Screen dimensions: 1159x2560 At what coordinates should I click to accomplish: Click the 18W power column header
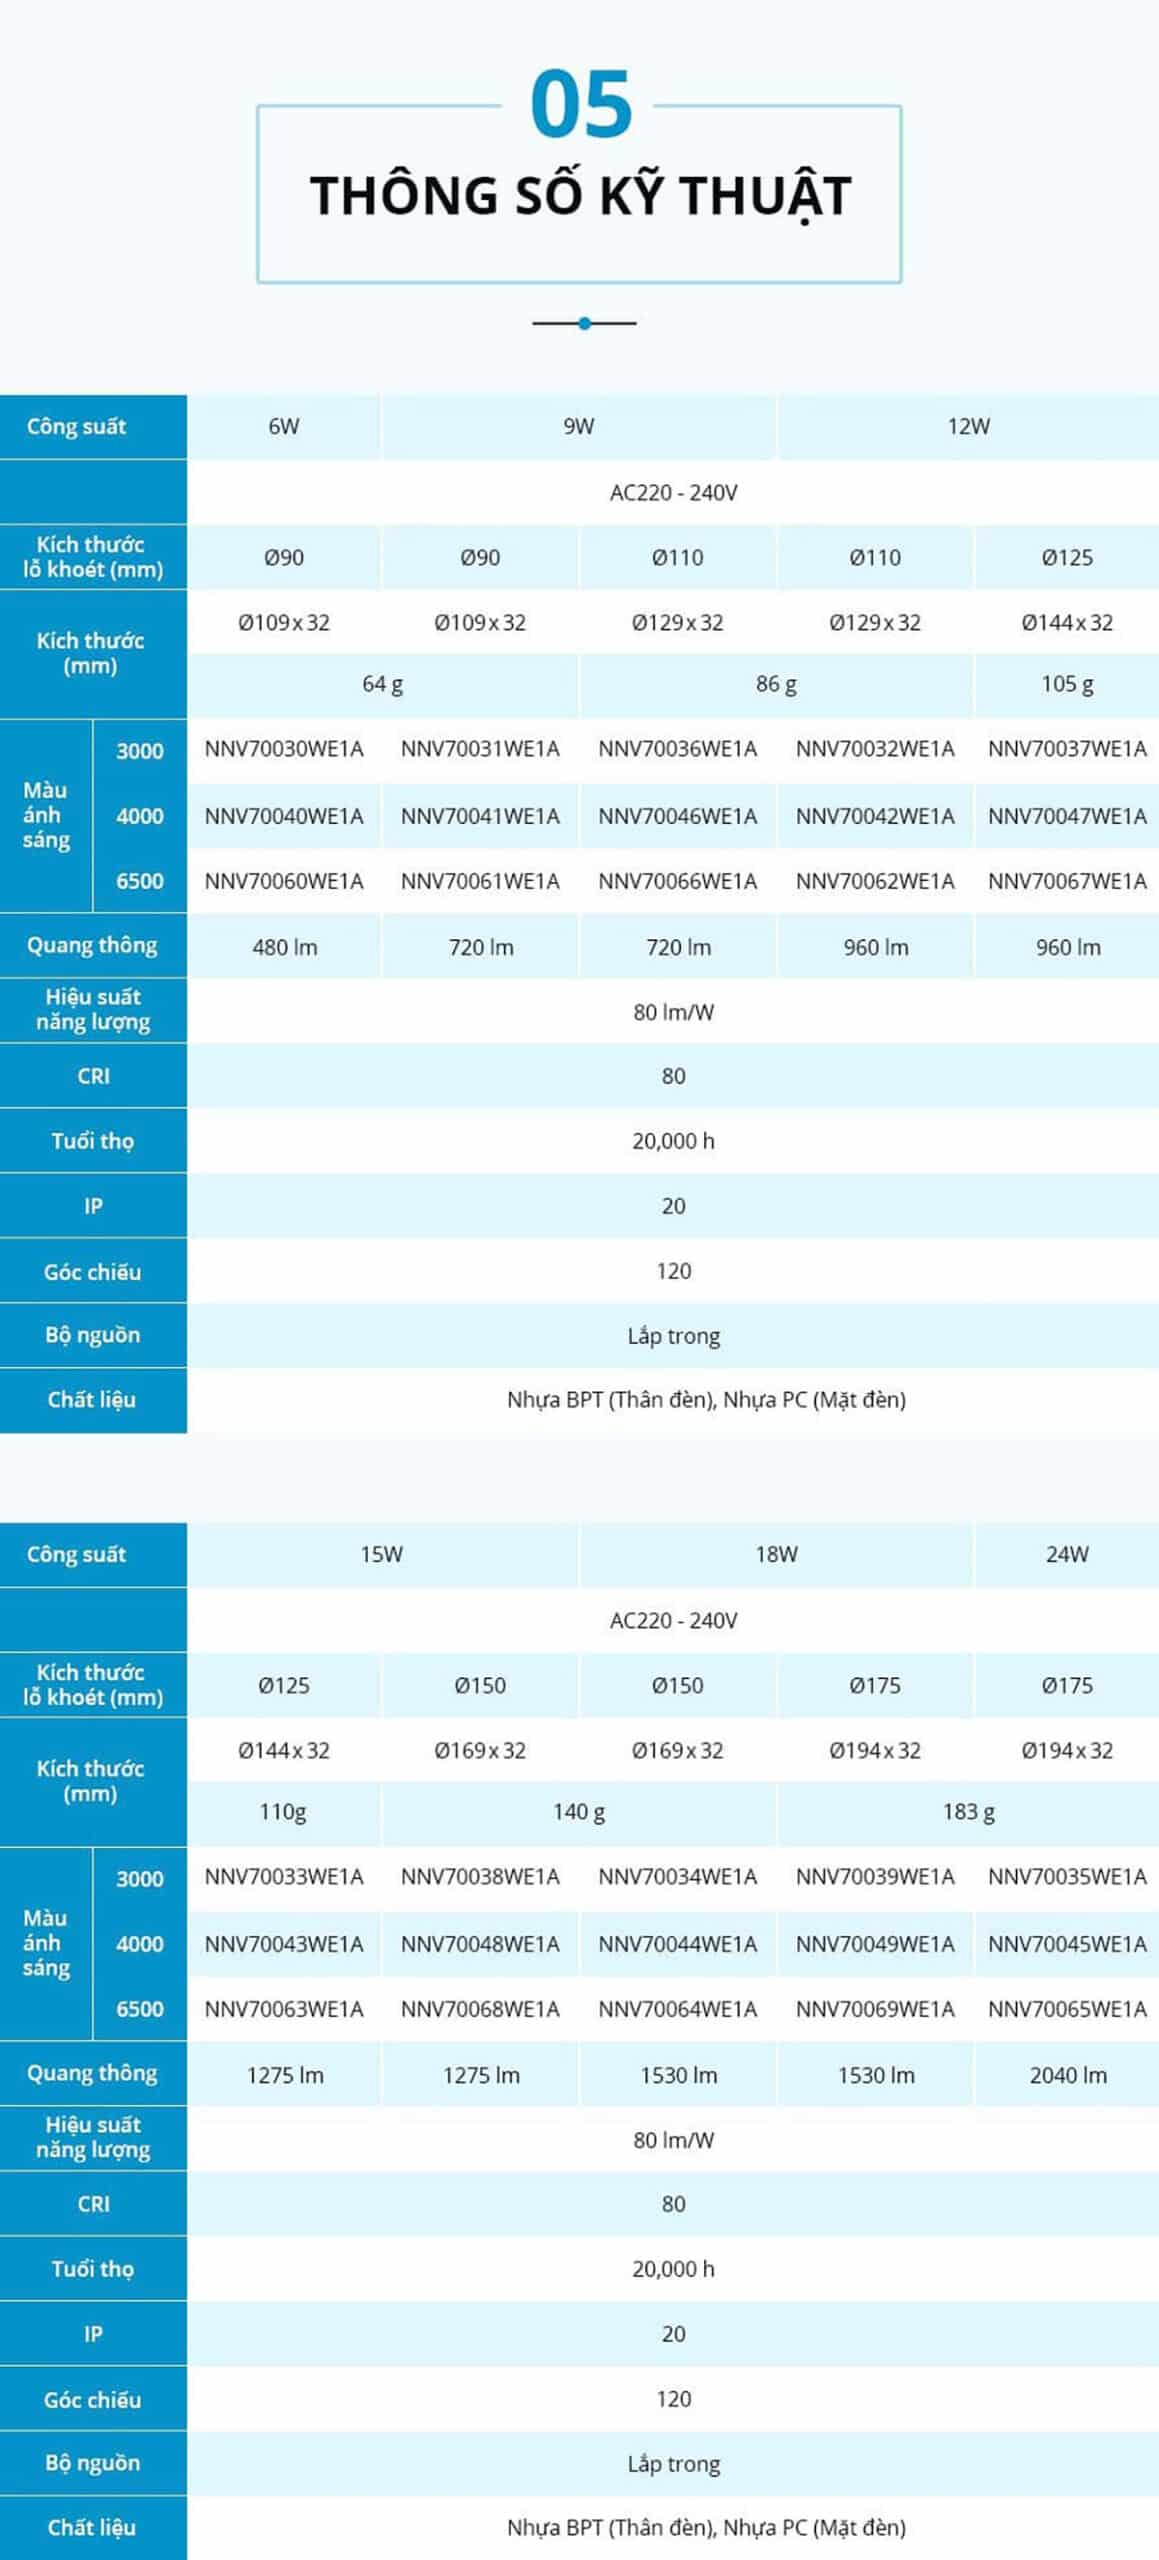click(776, 1554)
